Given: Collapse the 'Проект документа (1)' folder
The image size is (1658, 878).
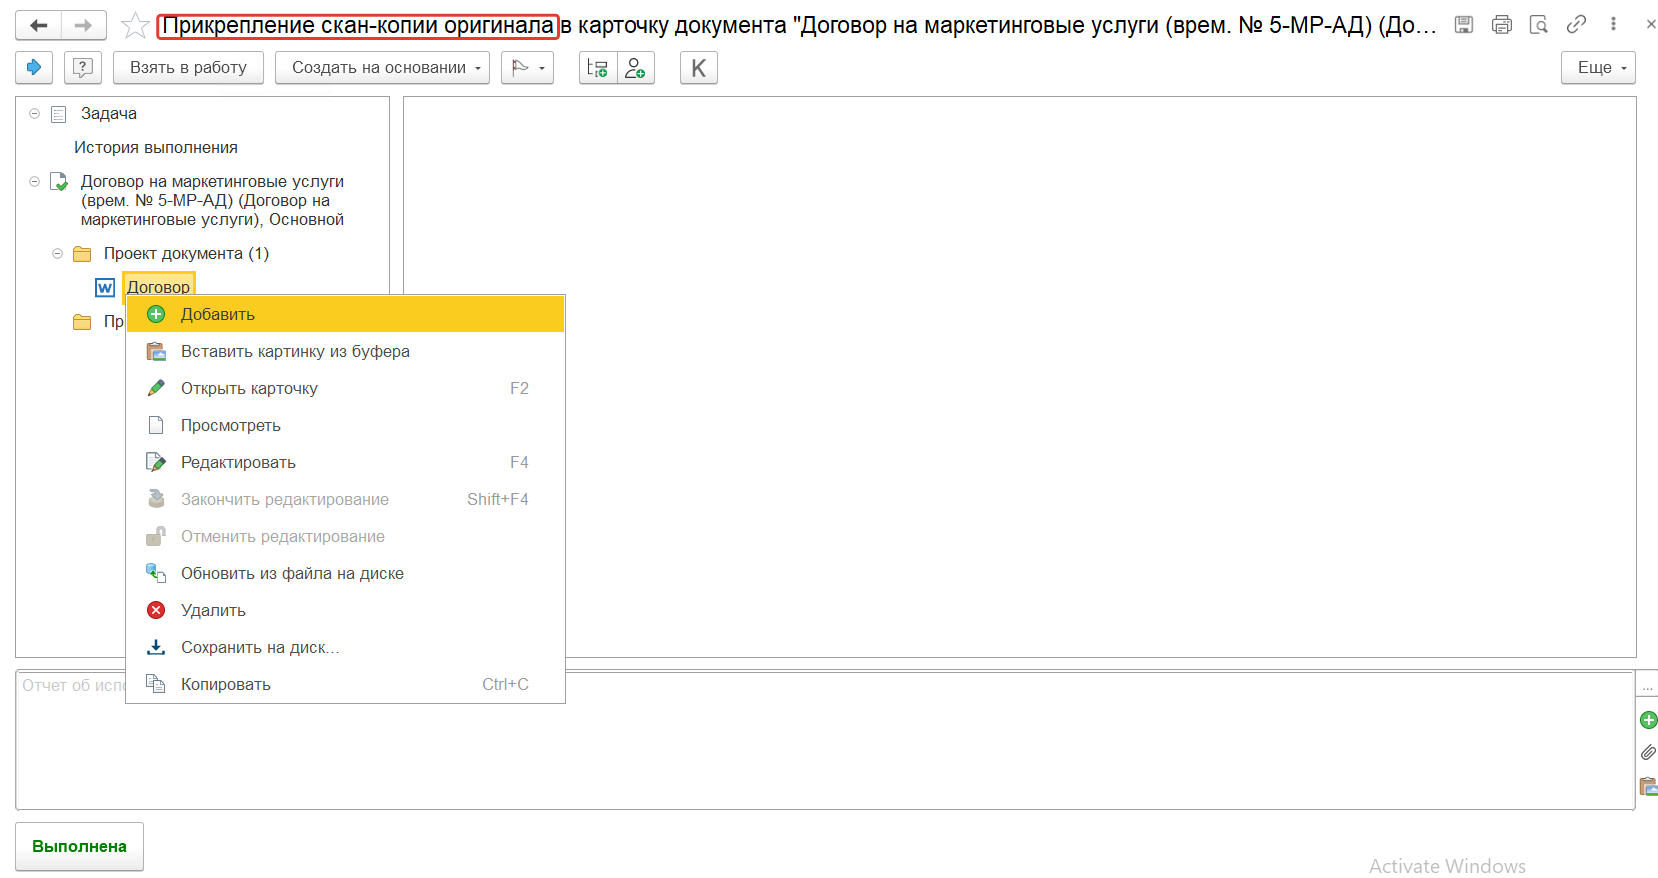Looking at the screenshot, I should [57, 254].
